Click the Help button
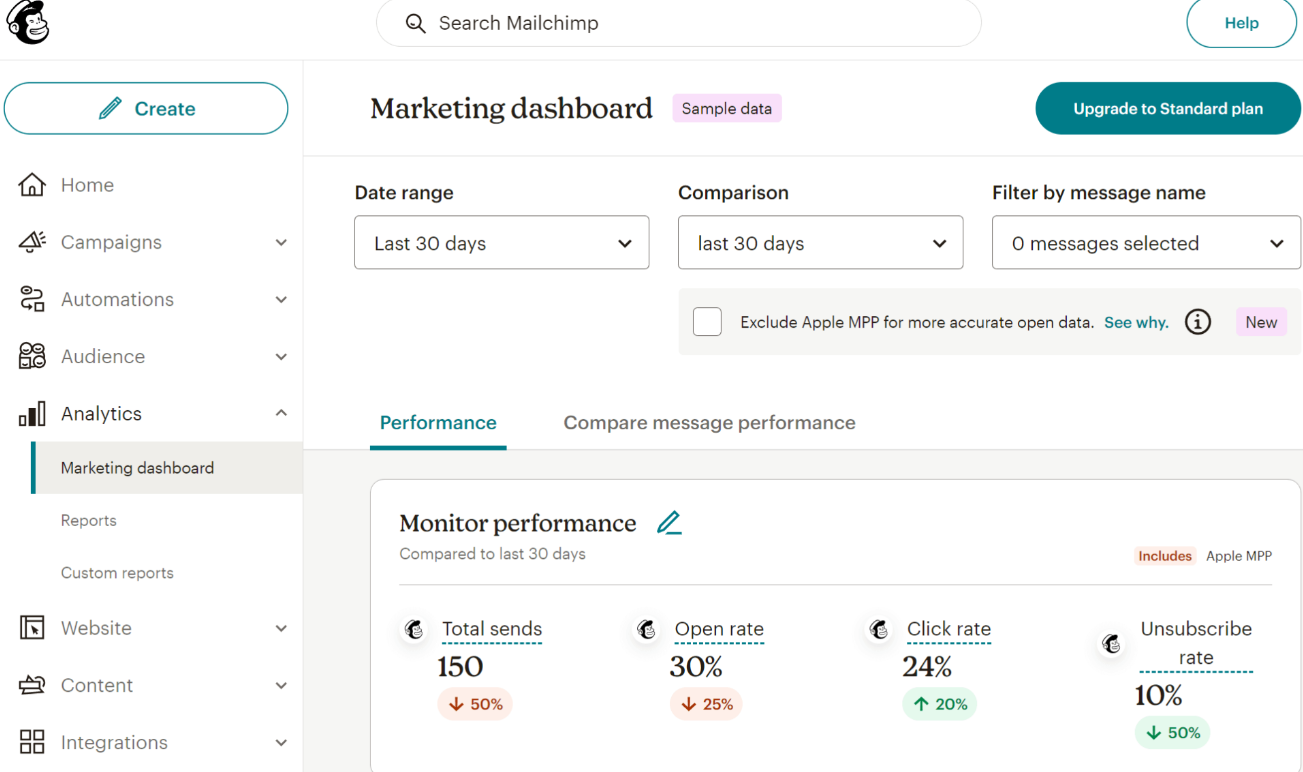Viewport: 1303px width, 772px height. point(1241,23)
